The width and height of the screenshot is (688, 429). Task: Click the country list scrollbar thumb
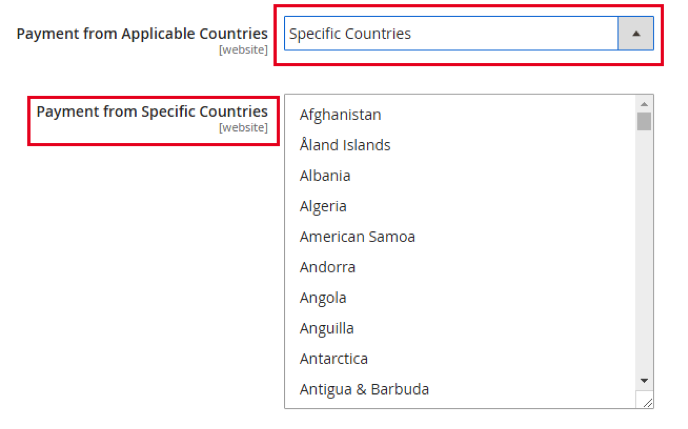[x=644, y=121]
